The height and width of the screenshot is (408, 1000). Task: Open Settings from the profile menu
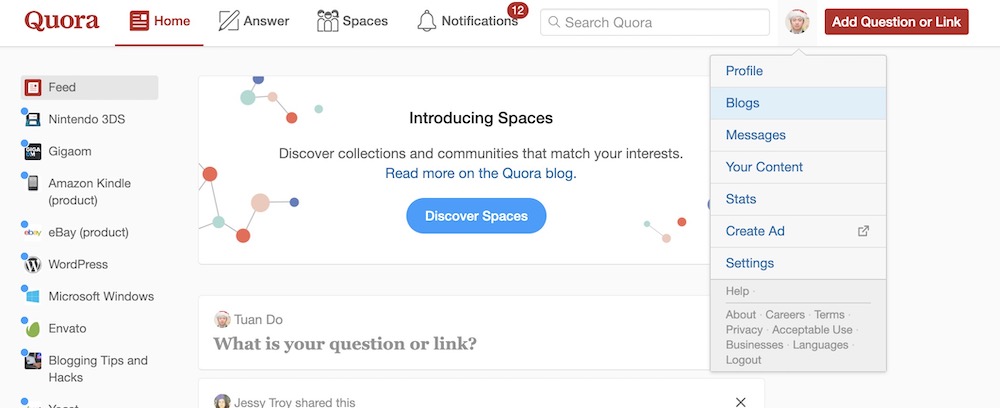[750, 263]
